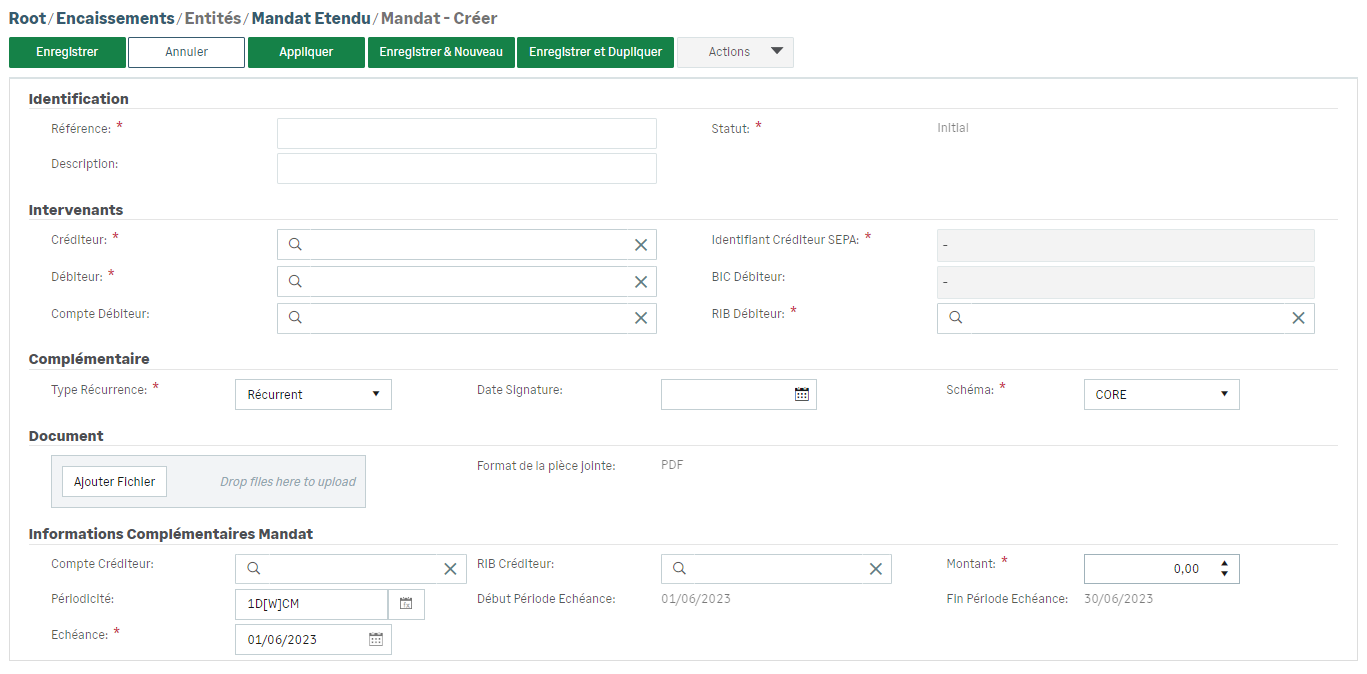This screenshot has height=674, width=1367.
Task: Clear the RIB Débiteur field
Action: click(1298, 318)
